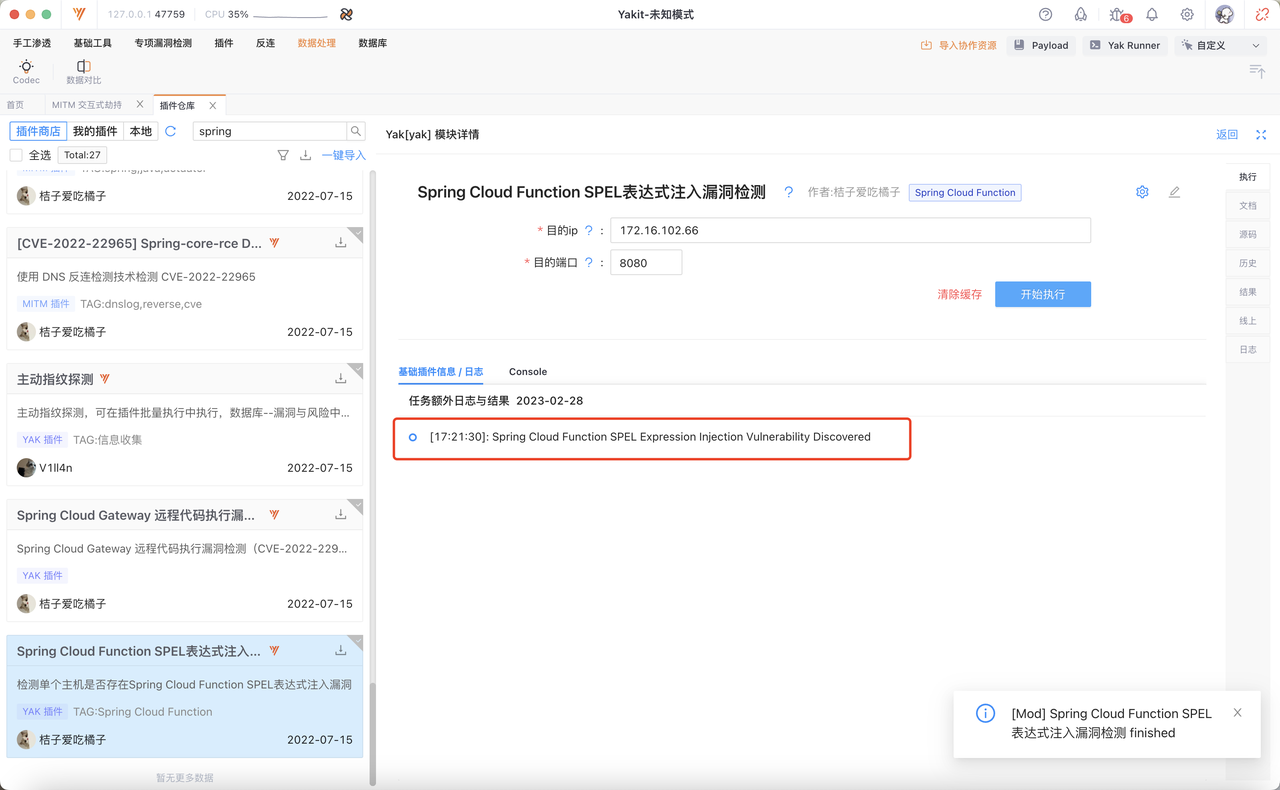1280x790 pixels.
Task: Click the help icon next to 目的端口
Action: (589, 263)
